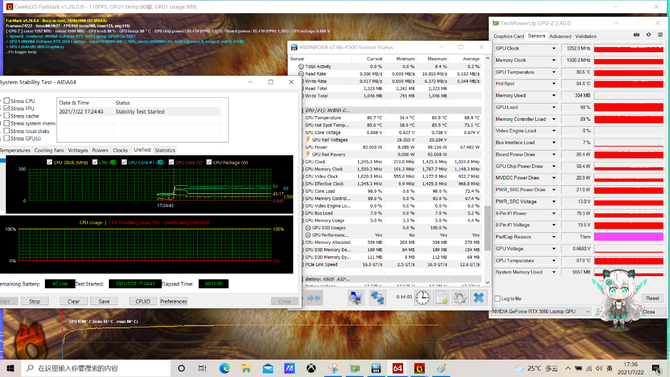Screen dimensions: 670x377
Task: Open the NVIDIA GeForce RTX 3060 GPU selector
Action: pos(541,311)
